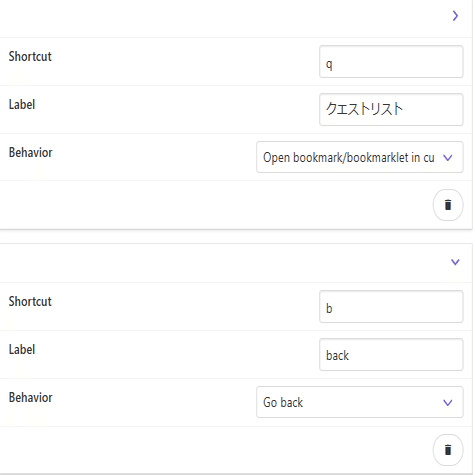This screenshot has height=475, width=475.
Task: Click the 'Behavior' text beside the 'Go back' dropdown
Action: (30, 397)
